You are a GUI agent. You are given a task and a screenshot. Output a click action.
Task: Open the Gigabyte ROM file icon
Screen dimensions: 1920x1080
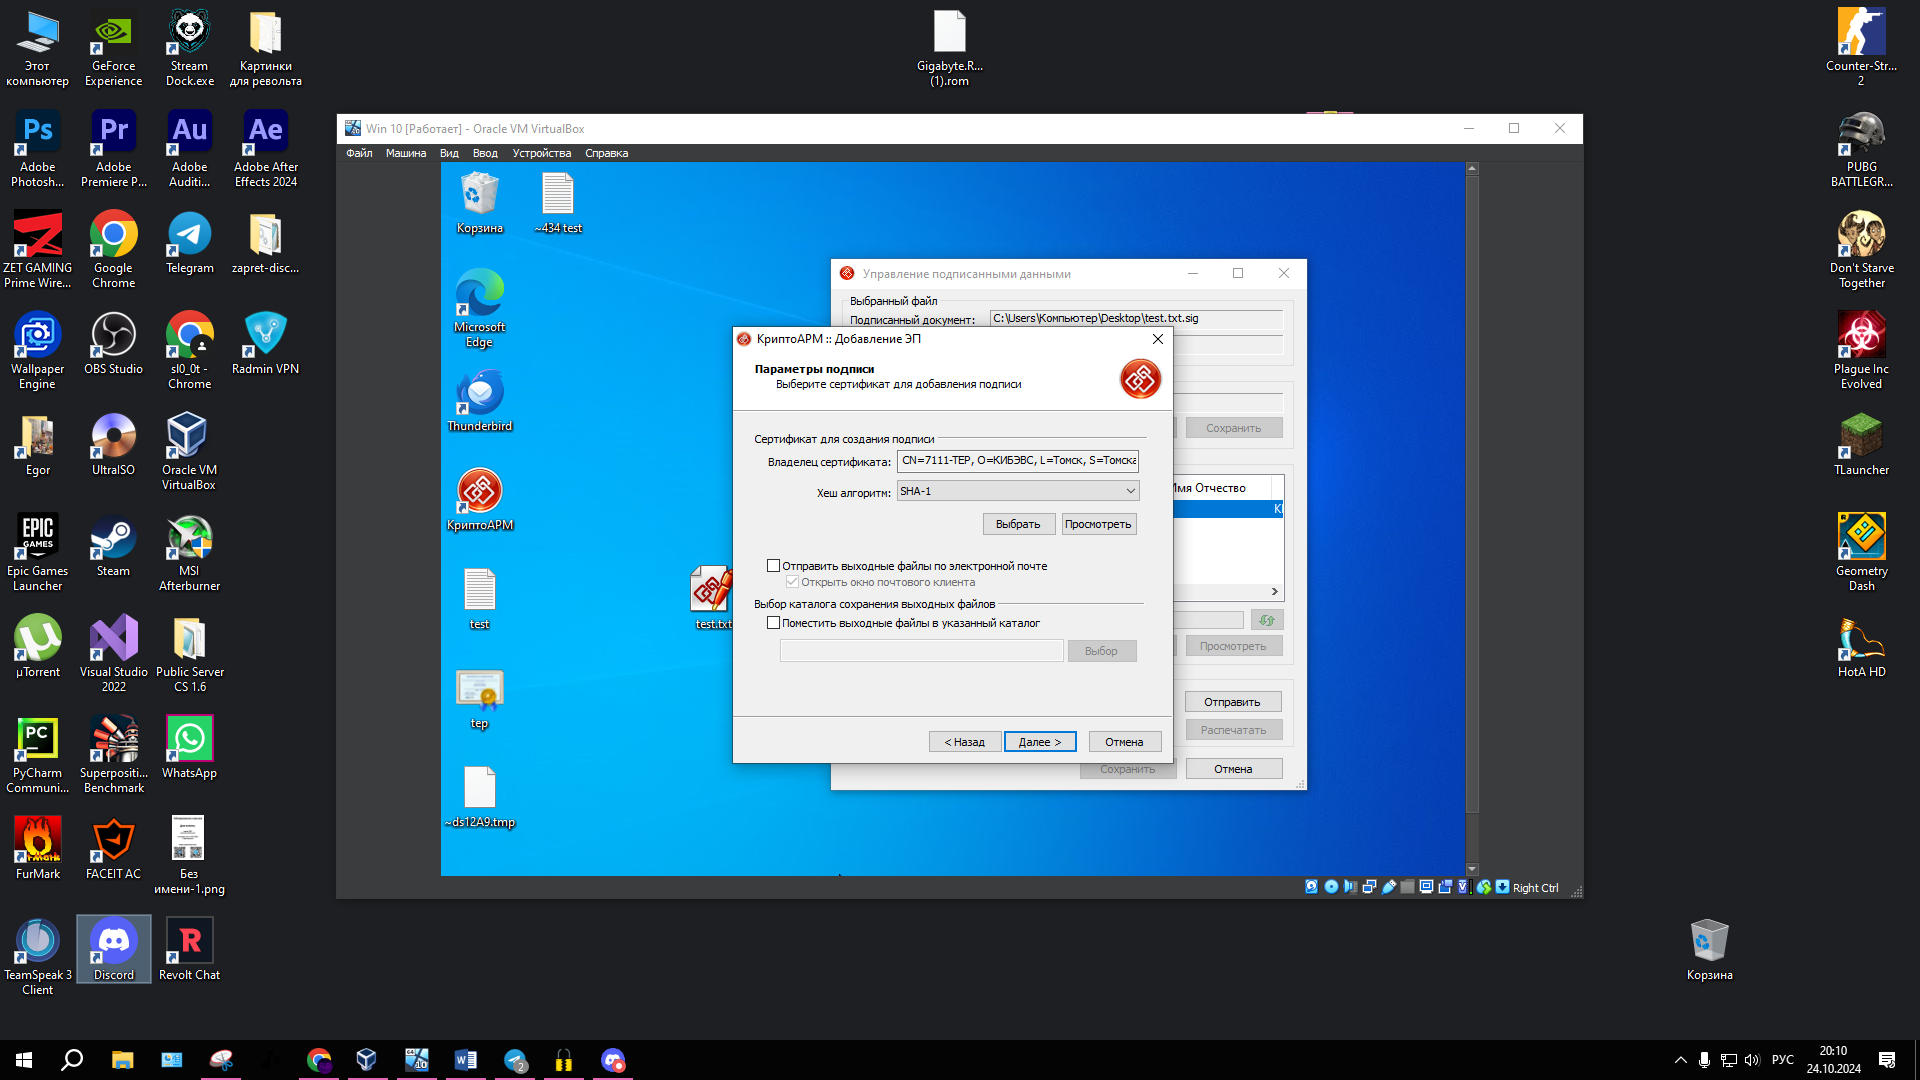(x=950, y=48)
